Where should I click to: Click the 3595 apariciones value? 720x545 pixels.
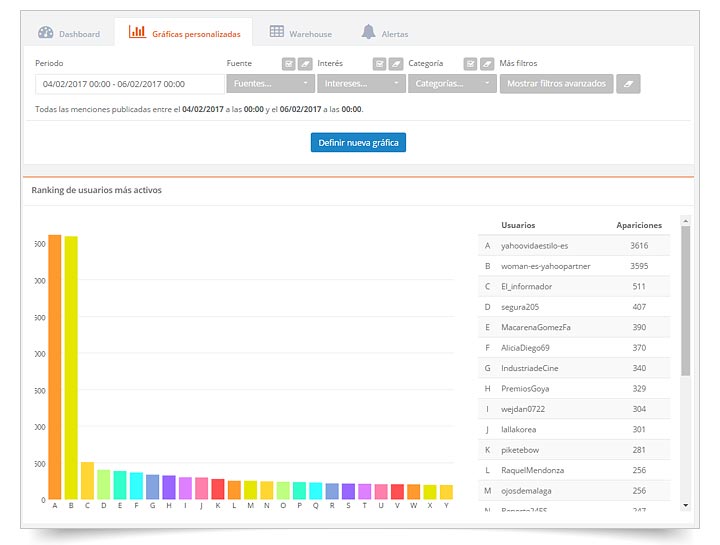(x=639, y=266)
